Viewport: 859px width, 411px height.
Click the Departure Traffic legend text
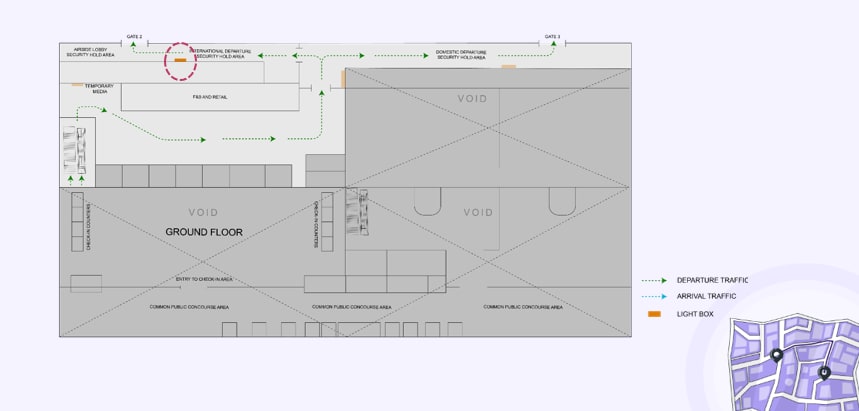711,280
